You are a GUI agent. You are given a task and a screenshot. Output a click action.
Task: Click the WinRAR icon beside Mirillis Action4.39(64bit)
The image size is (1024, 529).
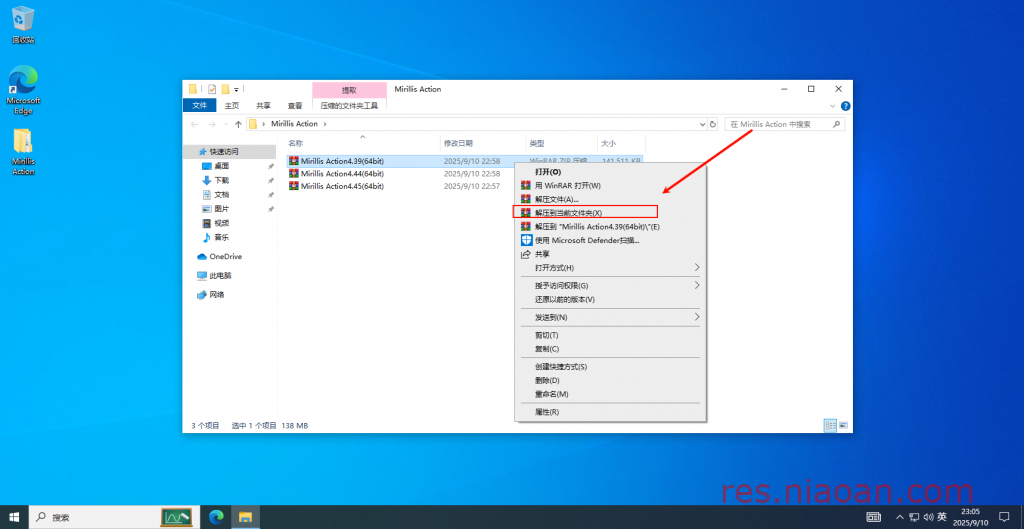pyautogui.click(x=294, y=161)
